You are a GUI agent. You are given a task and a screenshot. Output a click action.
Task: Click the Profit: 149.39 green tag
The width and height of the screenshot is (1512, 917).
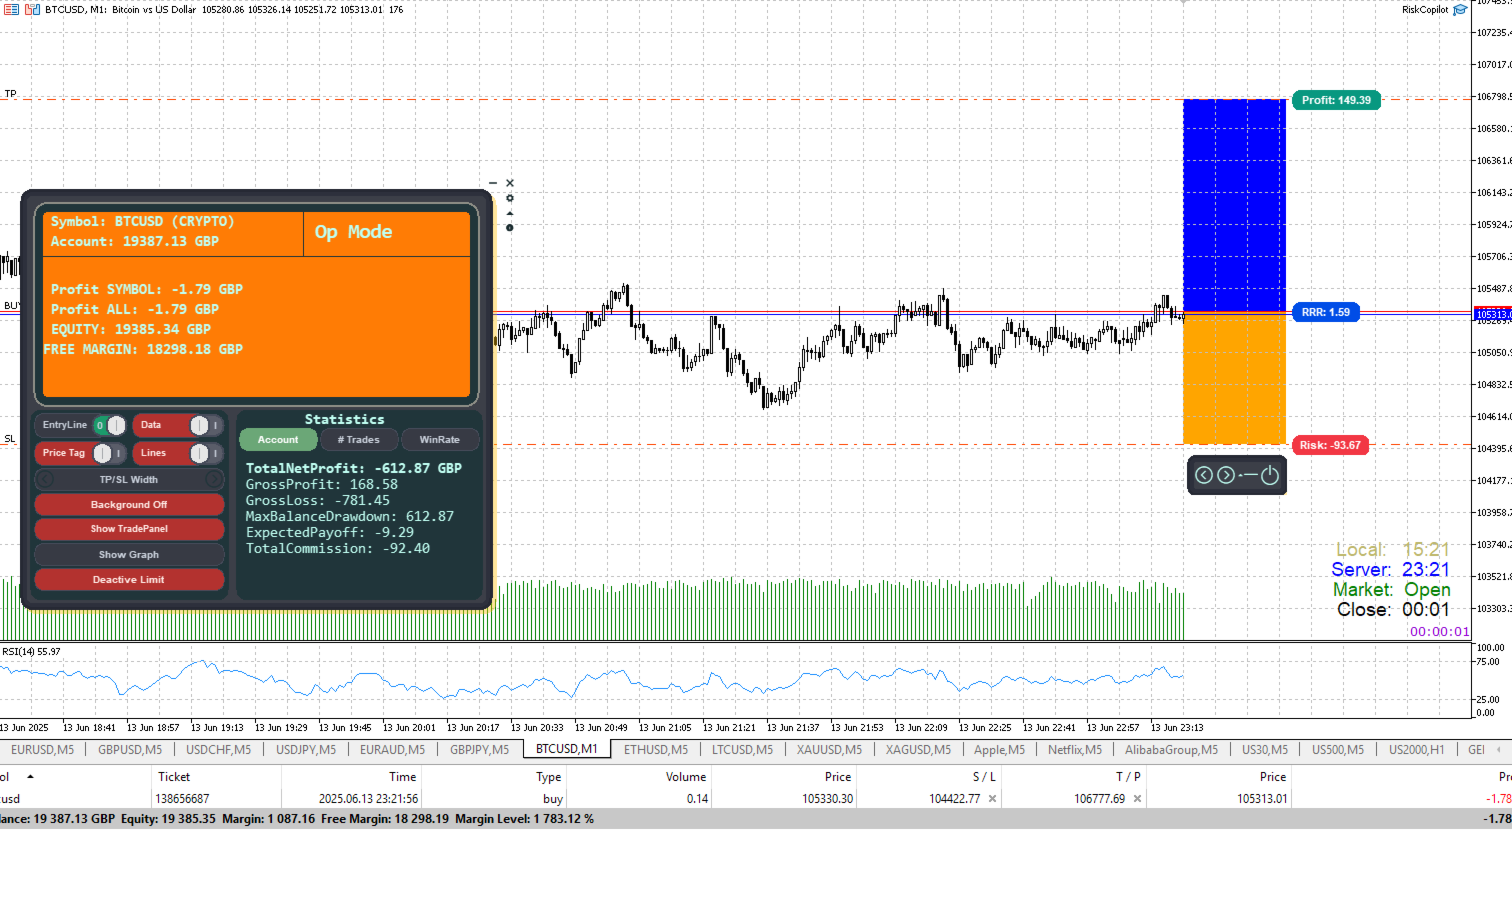(1336, 100)
